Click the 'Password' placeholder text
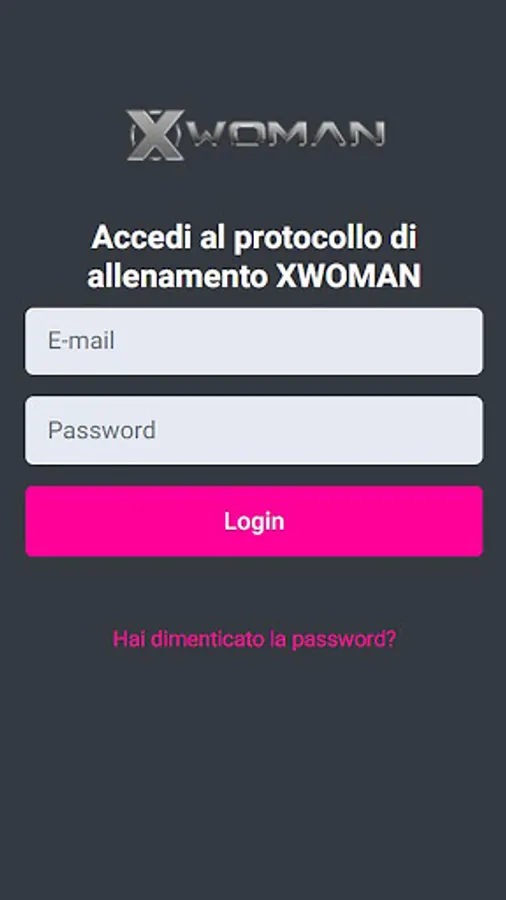Image resolution: width=506 pixels, height=900 pixels. 102,430
